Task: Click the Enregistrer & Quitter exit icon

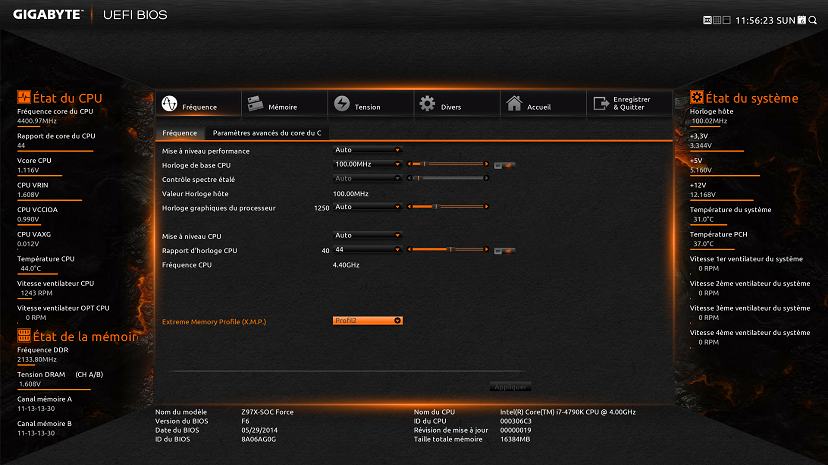Action: tap(601, 103)
